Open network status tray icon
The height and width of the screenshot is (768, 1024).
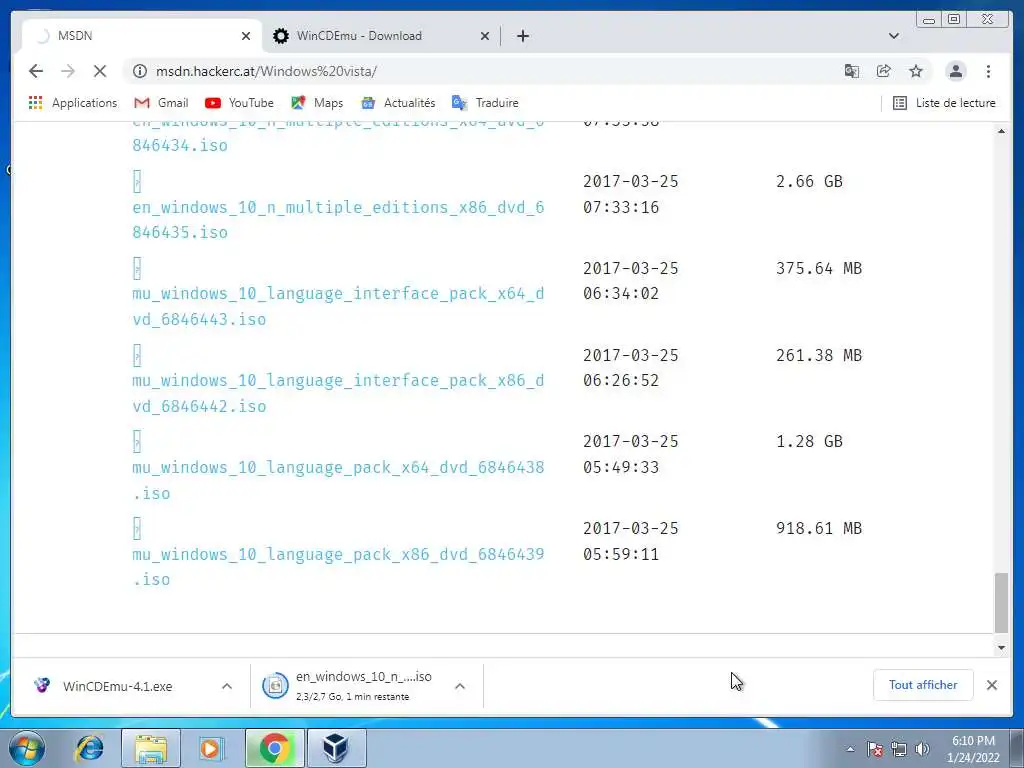coord(899,749)
